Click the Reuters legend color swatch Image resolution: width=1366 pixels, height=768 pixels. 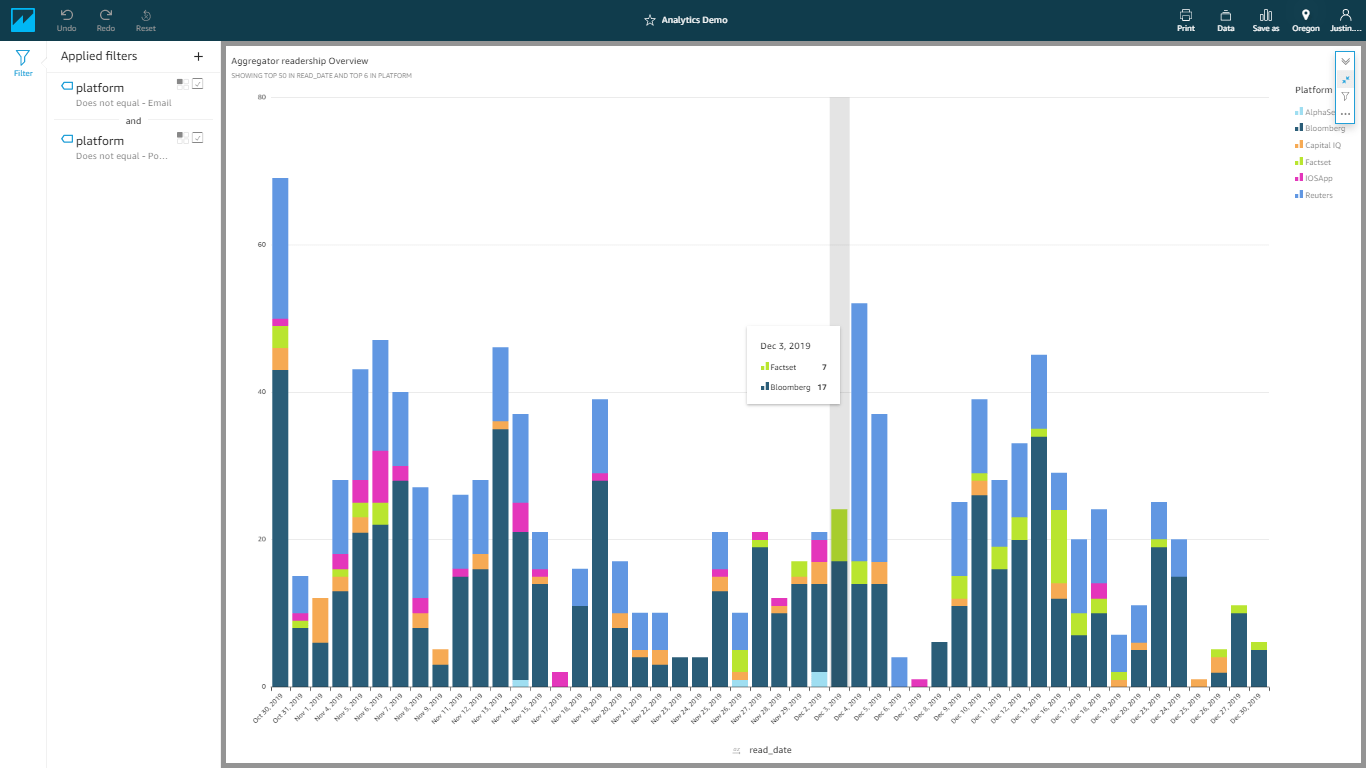click(1298, 195)
